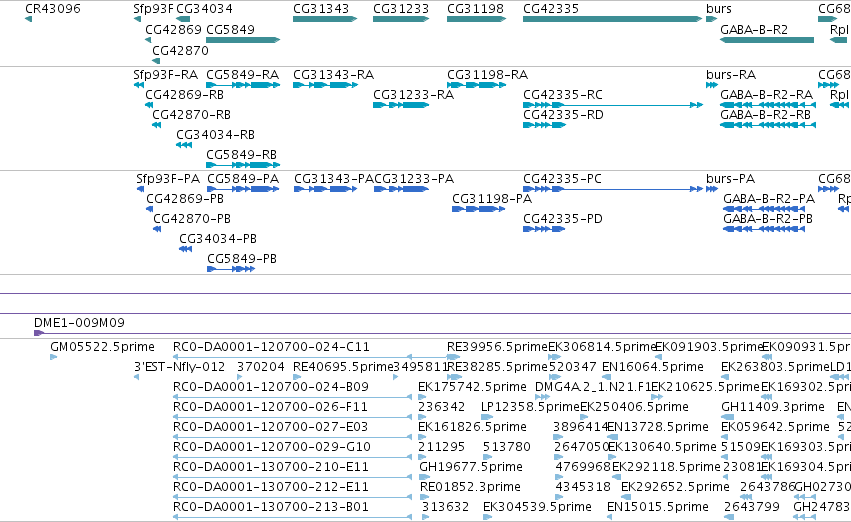This screenshot has width=851, height=522.
Task: Select the CG34034-PB protein label
Action: click(x=218, y=239)
